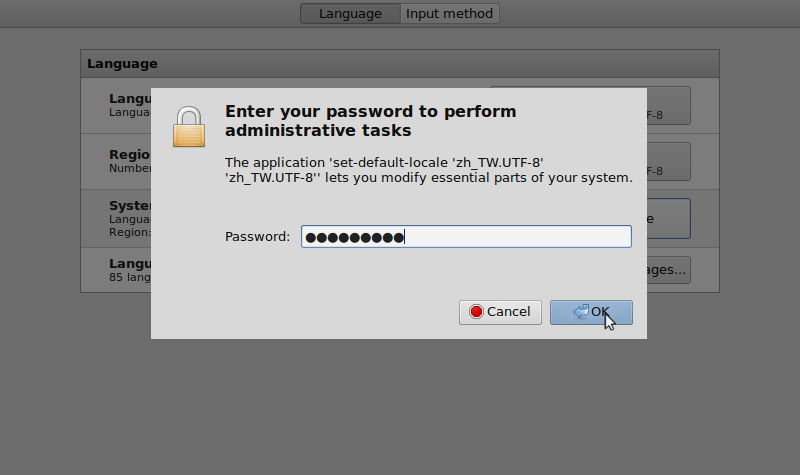Click the Language section header

122,64
